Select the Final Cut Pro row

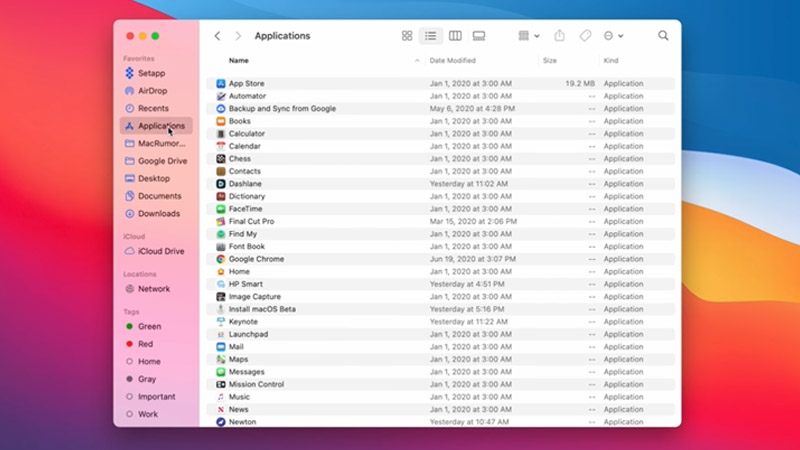click(x=251, y=221)
